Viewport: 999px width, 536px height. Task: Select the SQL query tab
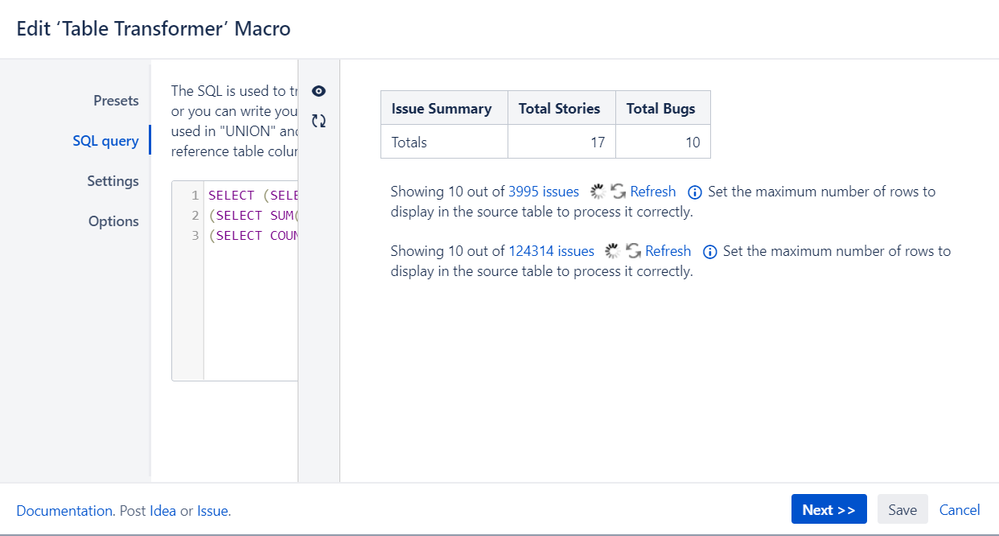pos(105,141)
